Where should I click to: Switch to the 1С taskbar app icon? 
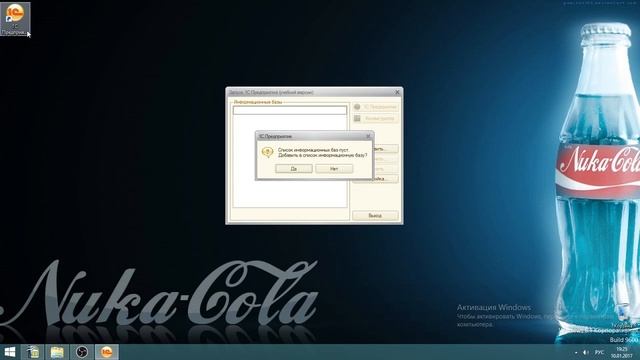[107, 352]
